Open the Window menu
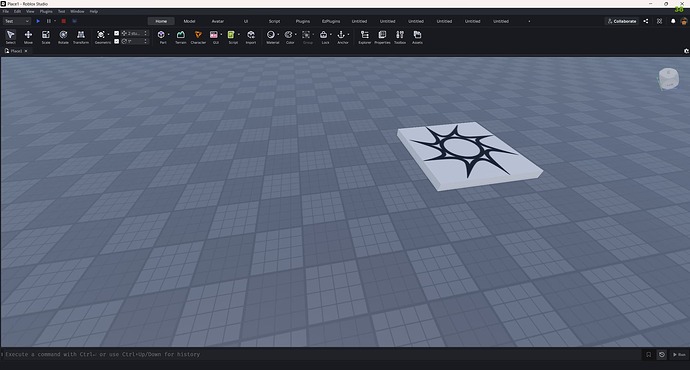The image size is (690, 370). (77, 11)
